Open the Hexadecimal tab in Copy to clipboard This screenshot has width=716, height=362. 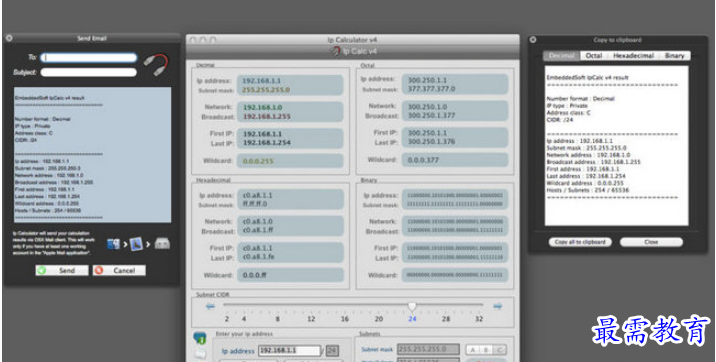click(x=633, y=56)
